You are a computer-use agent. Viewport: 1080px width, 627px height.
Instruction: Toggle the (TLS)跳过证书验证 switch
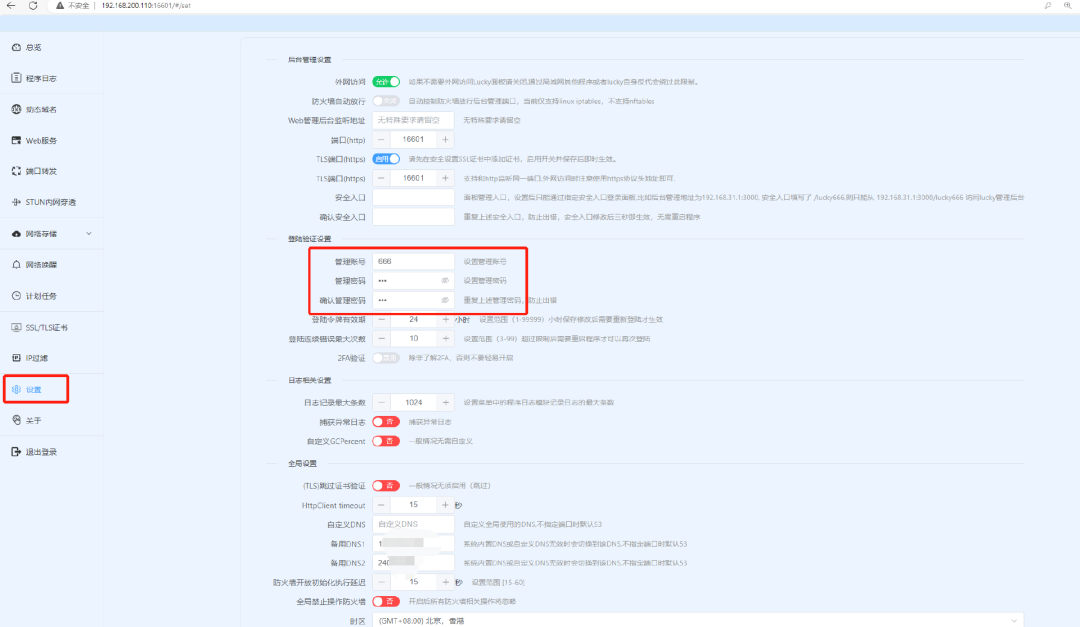(386, 486)
